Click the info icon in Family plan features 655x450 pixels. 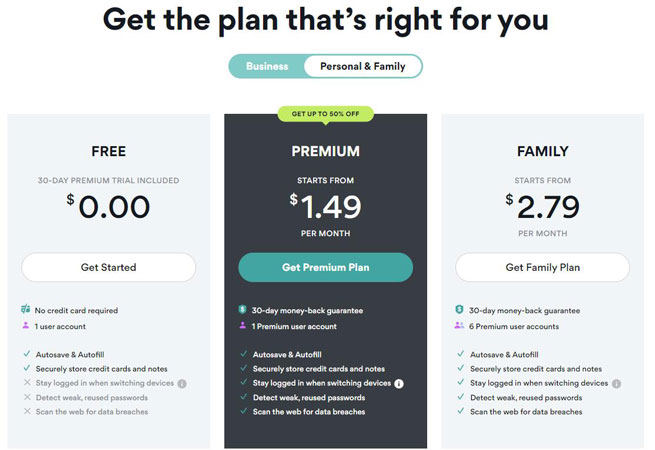[x=616, y=383]
